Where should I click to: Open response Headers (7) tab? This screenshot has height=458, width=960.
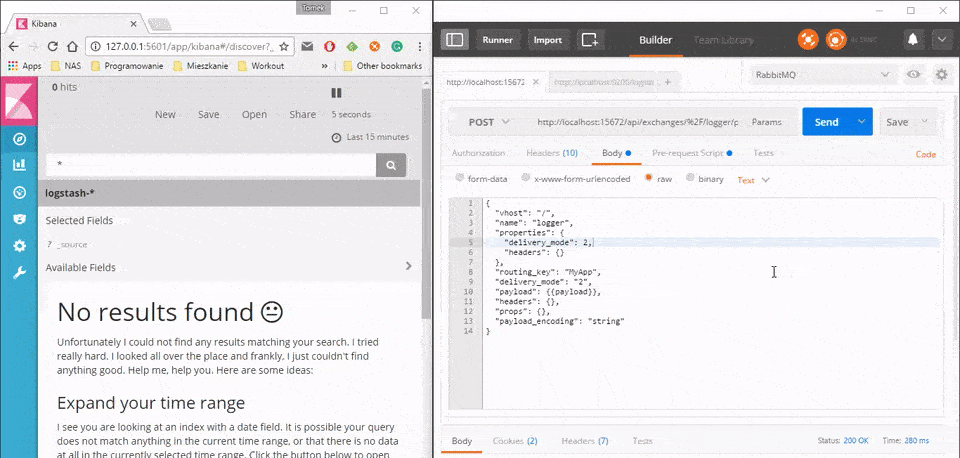coord(585,441)
